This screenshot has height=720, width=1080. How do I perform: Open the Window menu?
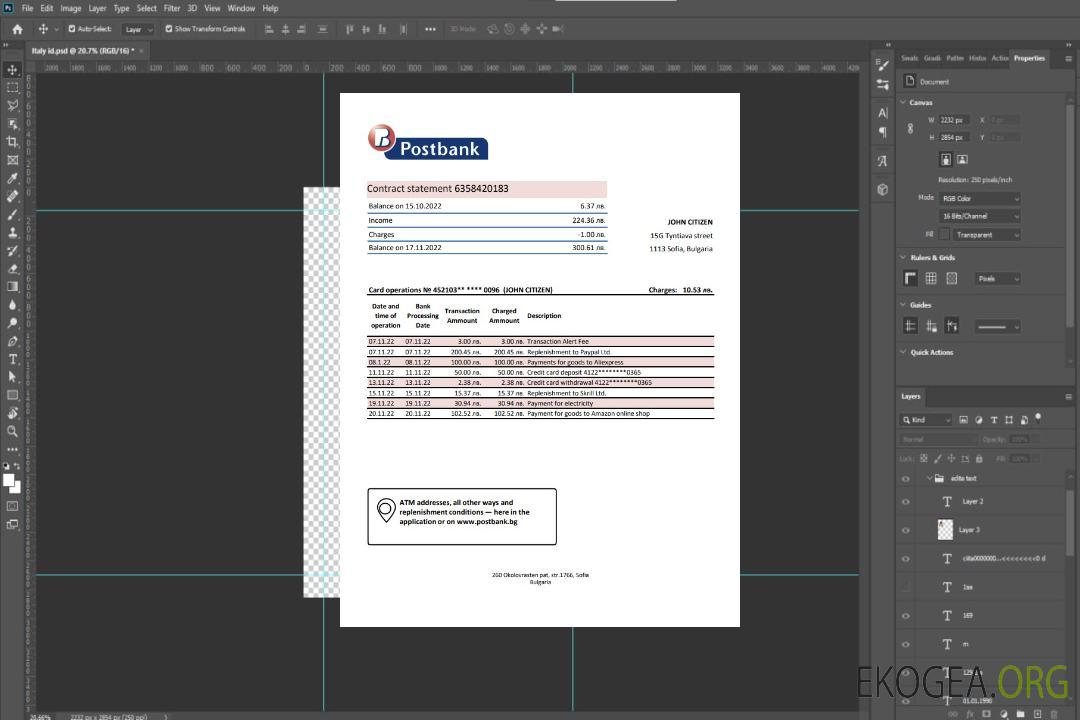[241, 8]
